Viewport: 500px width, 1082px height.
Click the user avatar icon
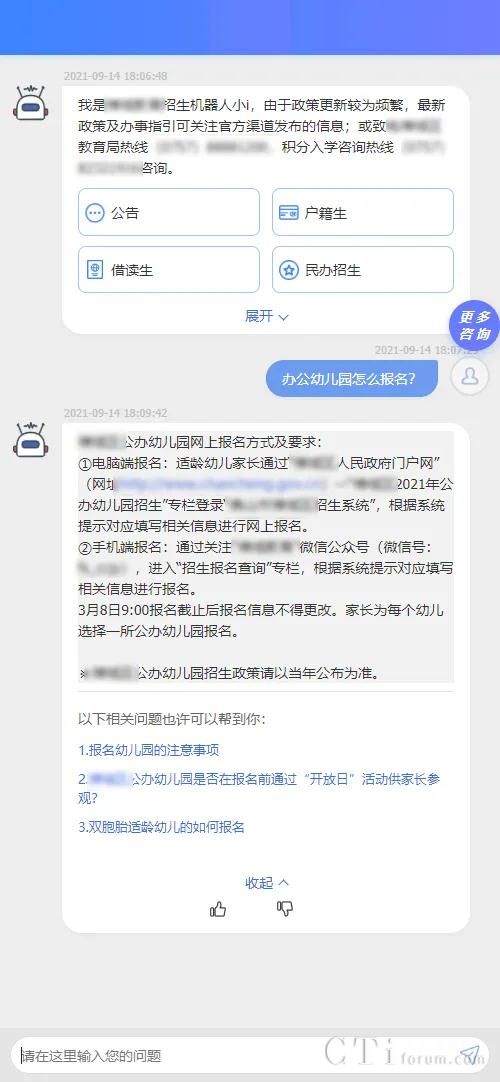[x=470, y=376]
